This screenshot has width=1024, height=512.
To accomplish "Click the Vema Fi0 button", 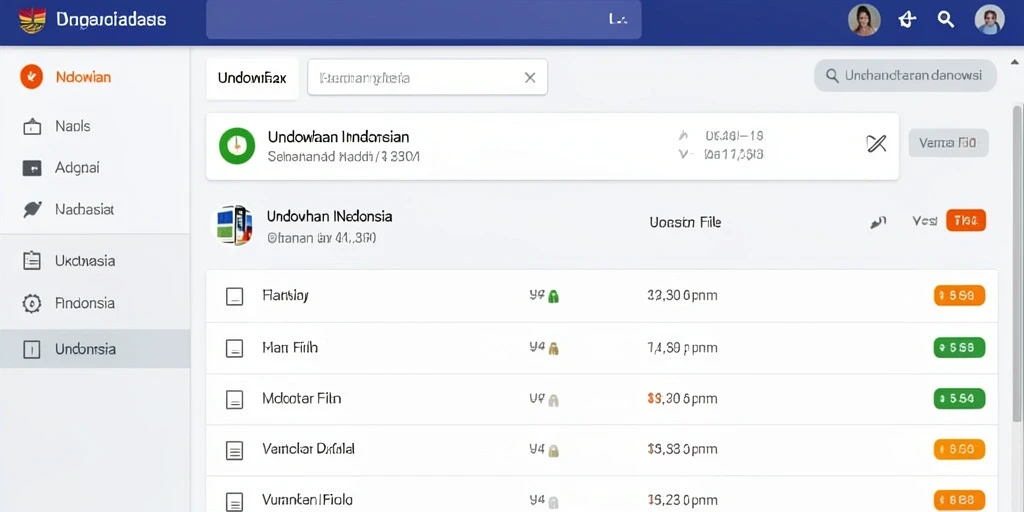I will (x=948, y=143).
